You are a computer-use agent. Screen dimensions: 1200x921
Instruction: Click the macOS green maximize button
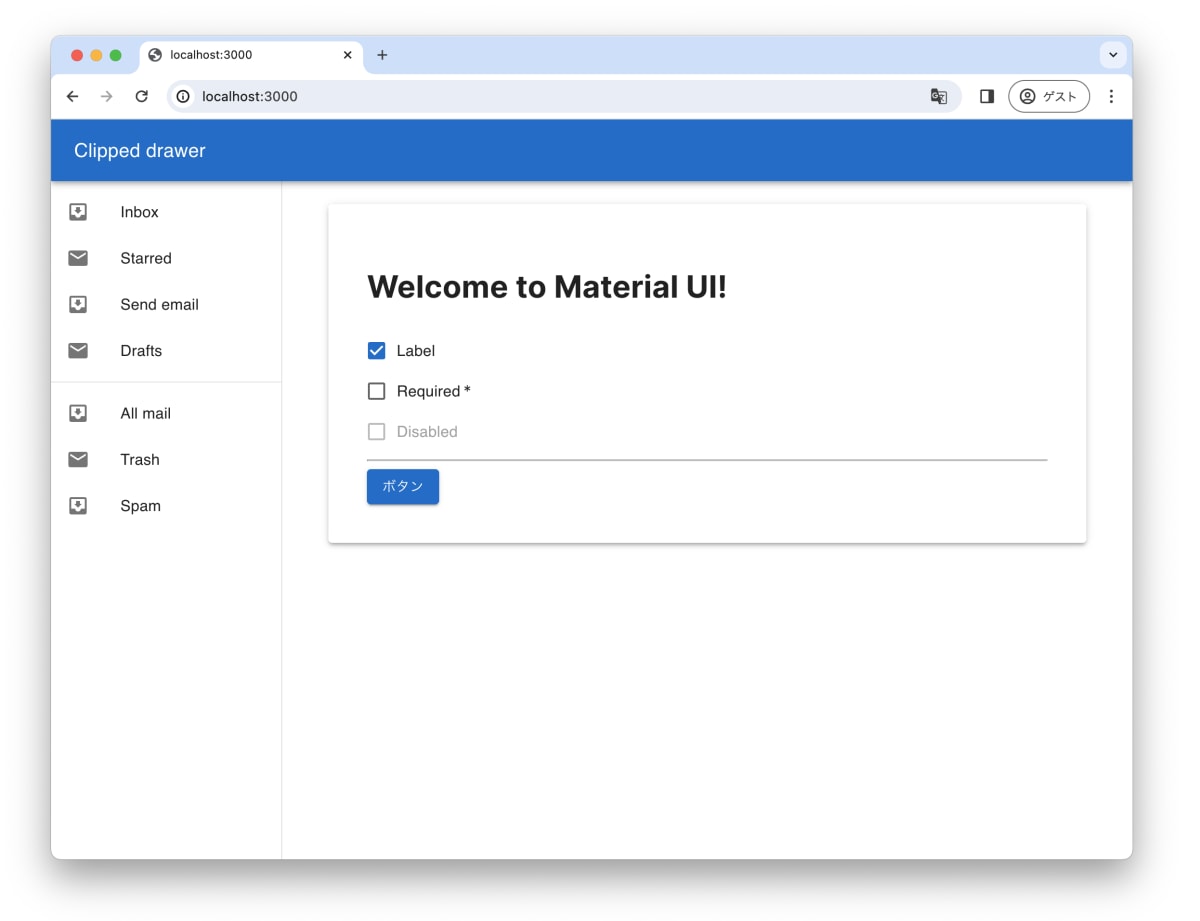(115, 55)
